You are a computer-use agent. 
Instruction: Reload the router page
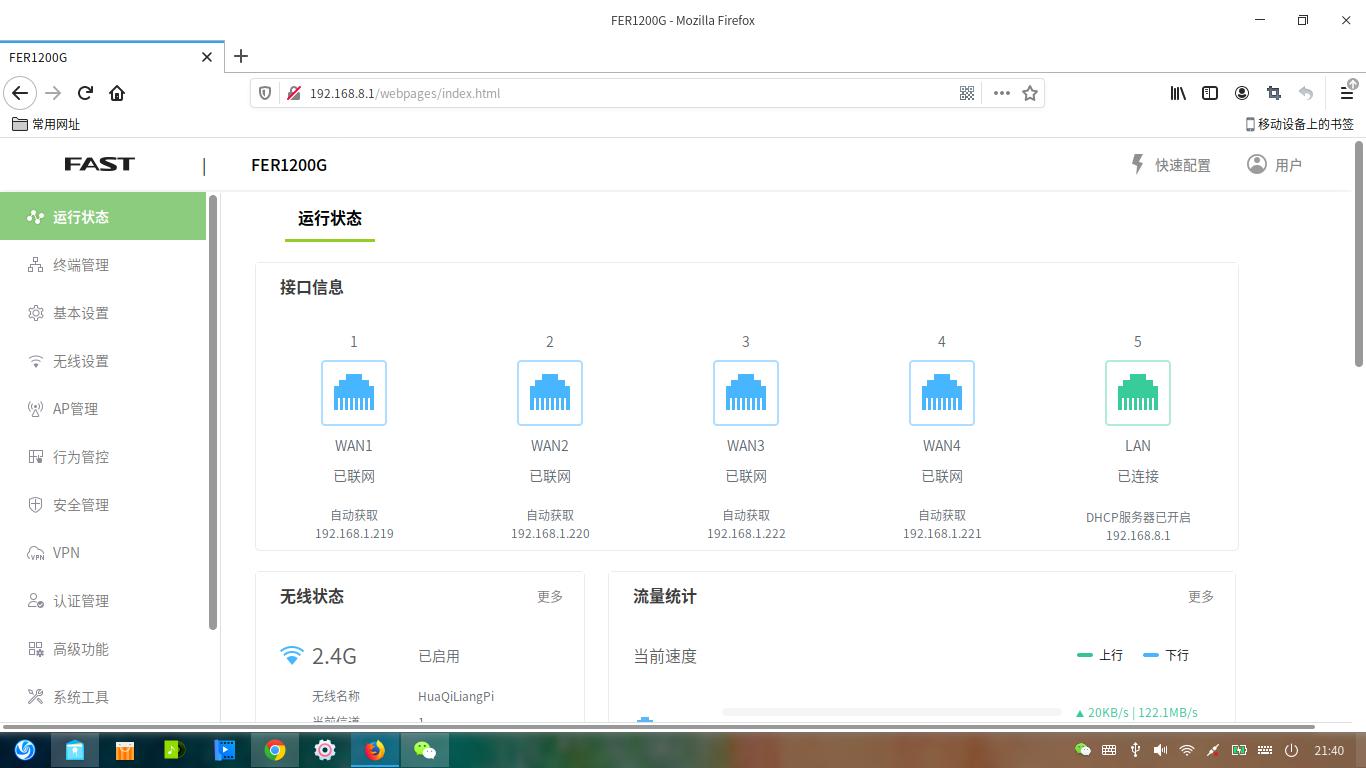point(85,93)
